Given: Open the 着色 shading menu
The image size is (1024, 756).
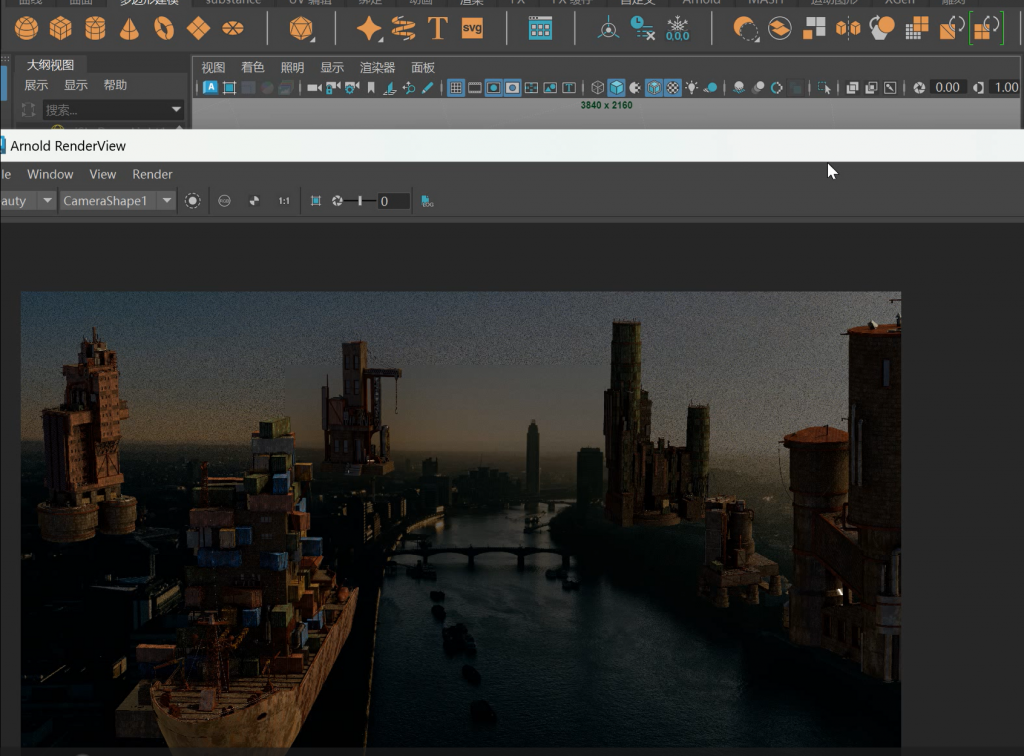Looking at the screenshot, I should [x=253, y=67].
